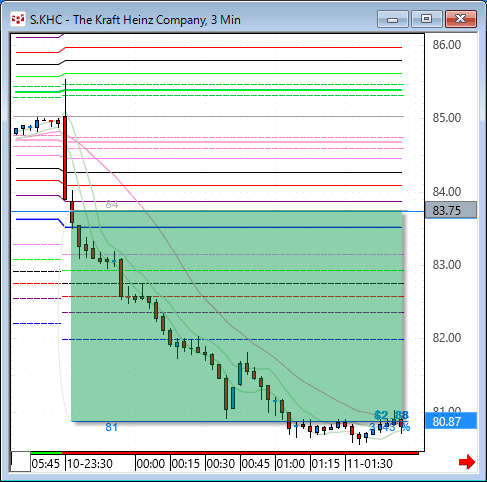Click the 3.43% profit readout

(390, 427)
